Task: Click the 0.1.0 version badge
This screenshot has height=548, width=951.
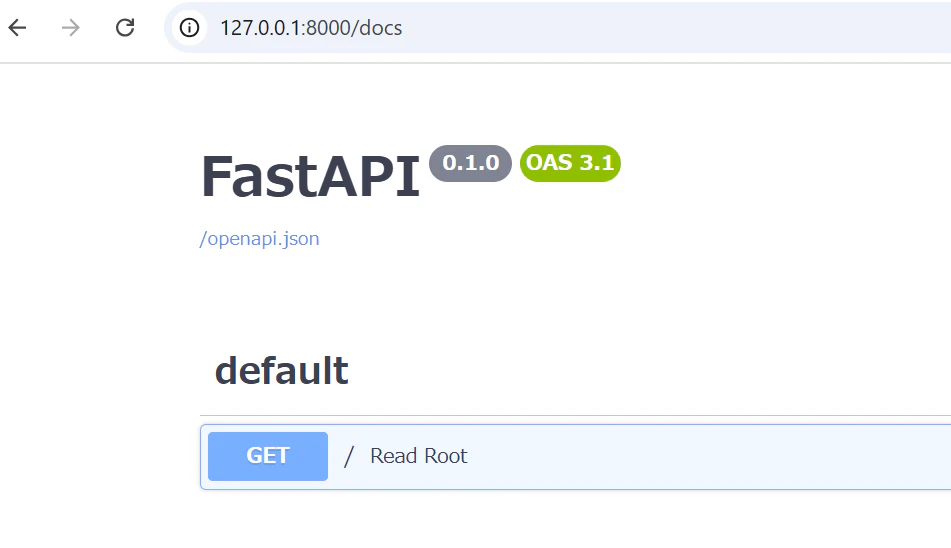Action: coord(471,163)
